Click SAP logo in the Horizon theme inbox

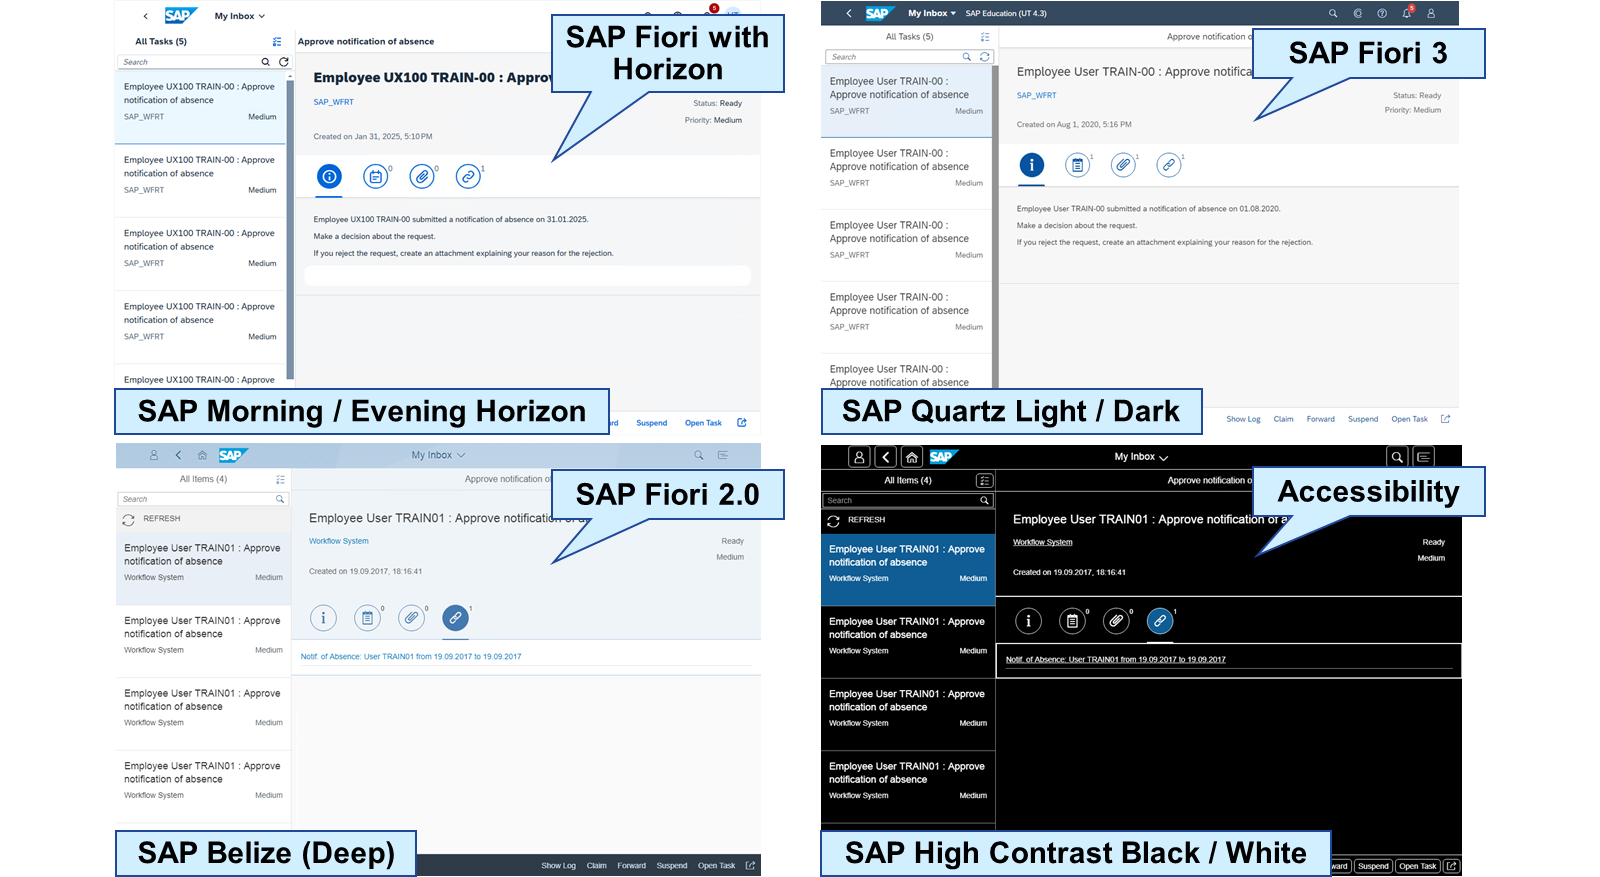[179, 15]
